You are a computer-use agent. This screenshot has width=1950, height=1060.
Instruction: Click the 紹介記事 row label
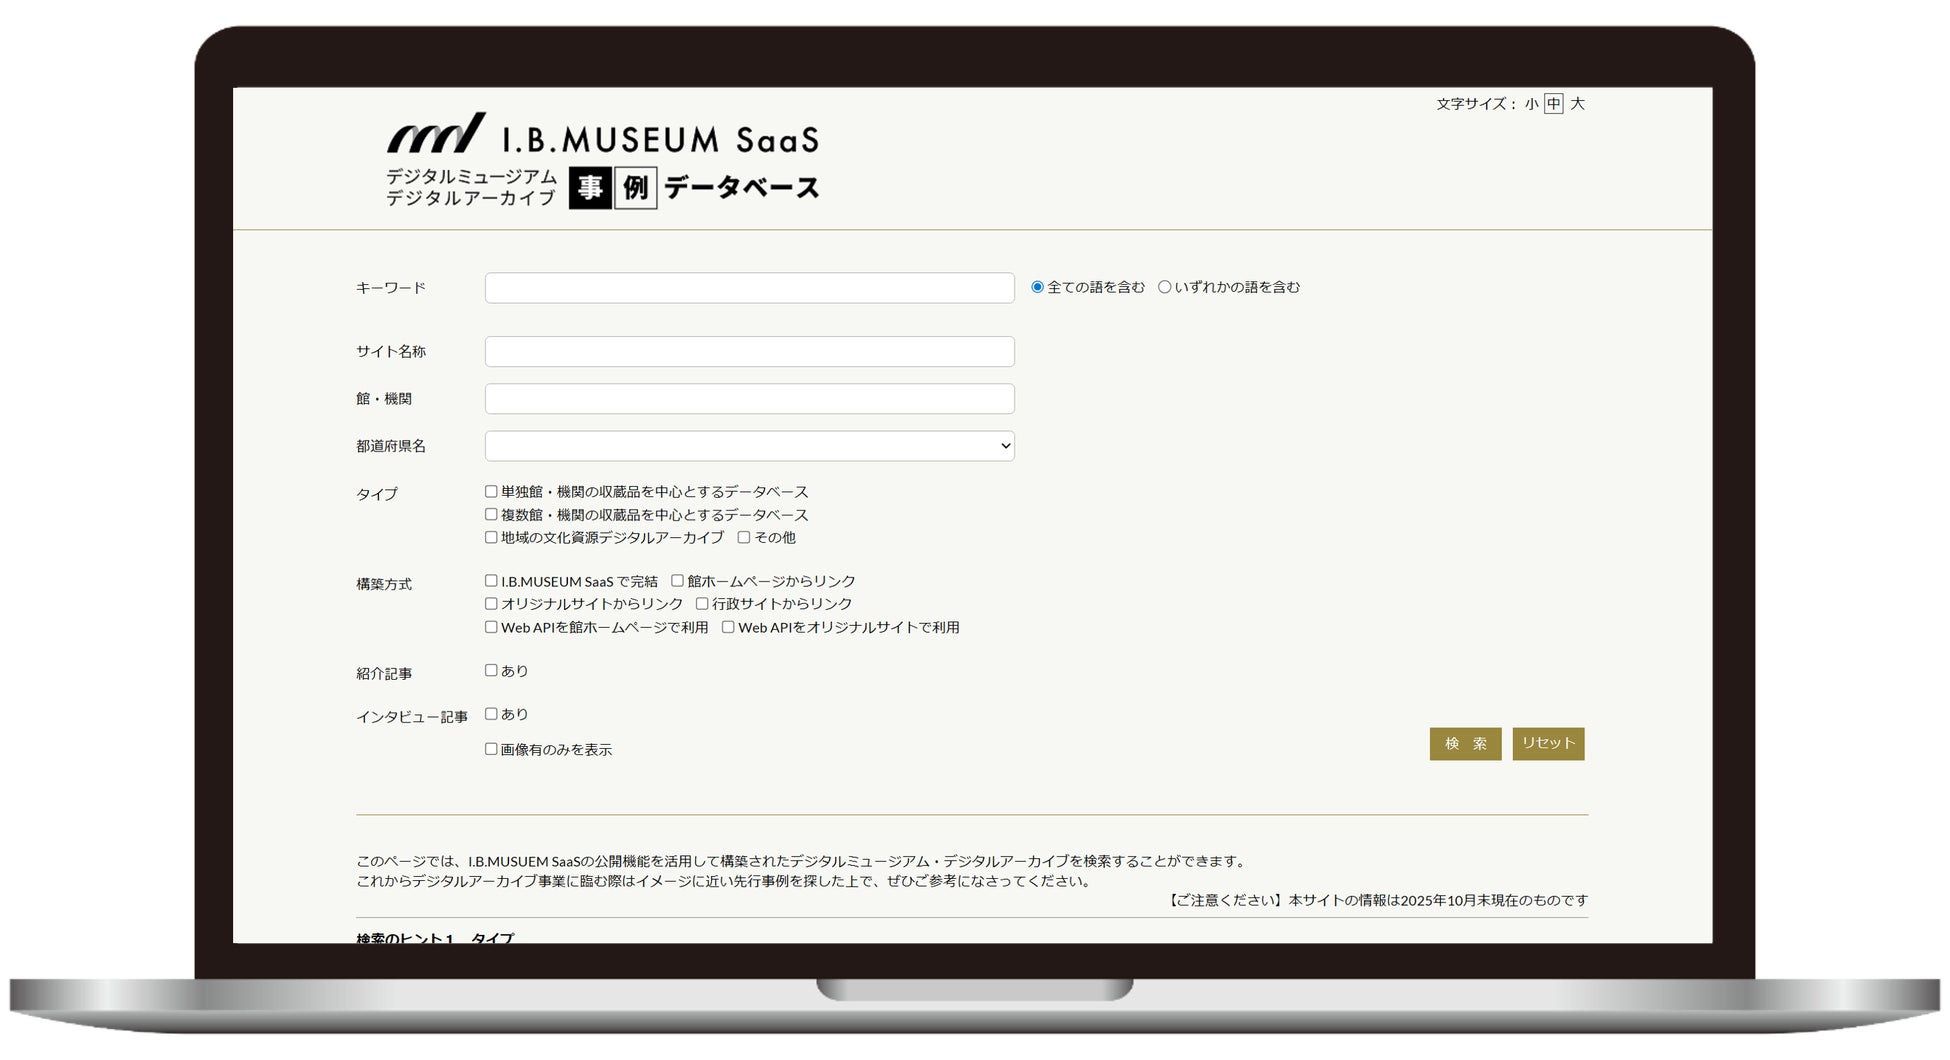(x=384, y=674)
